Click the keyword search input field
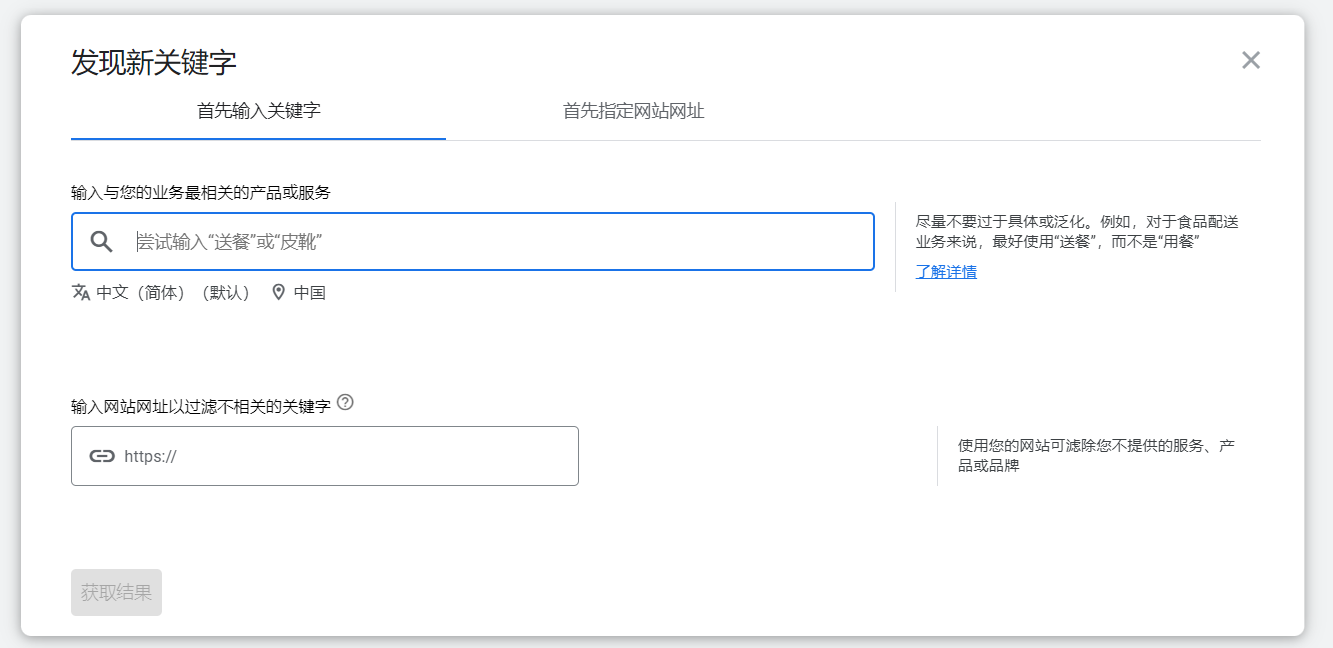The width and height of the screenshot is (1333, 648). tap(473, 241)
